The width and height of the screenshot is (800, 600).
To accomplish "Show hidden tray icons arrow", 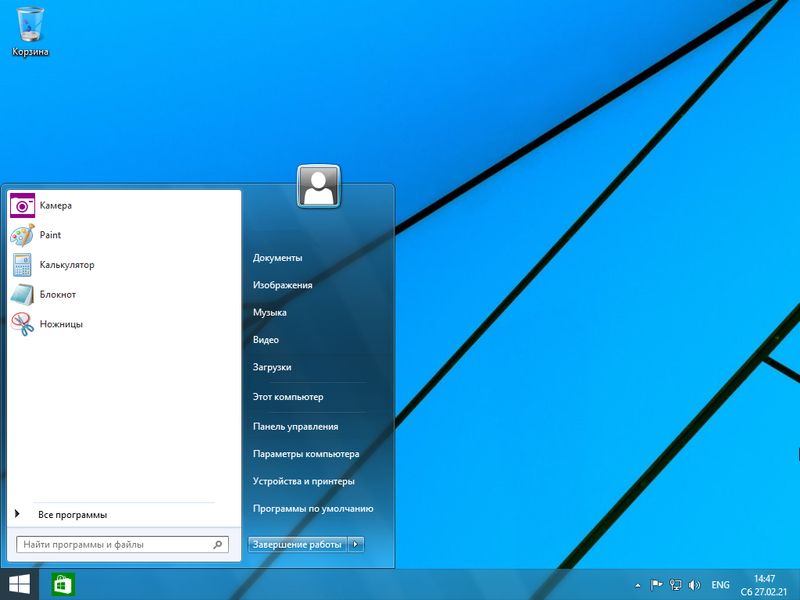I will click(x=638, y=584).
